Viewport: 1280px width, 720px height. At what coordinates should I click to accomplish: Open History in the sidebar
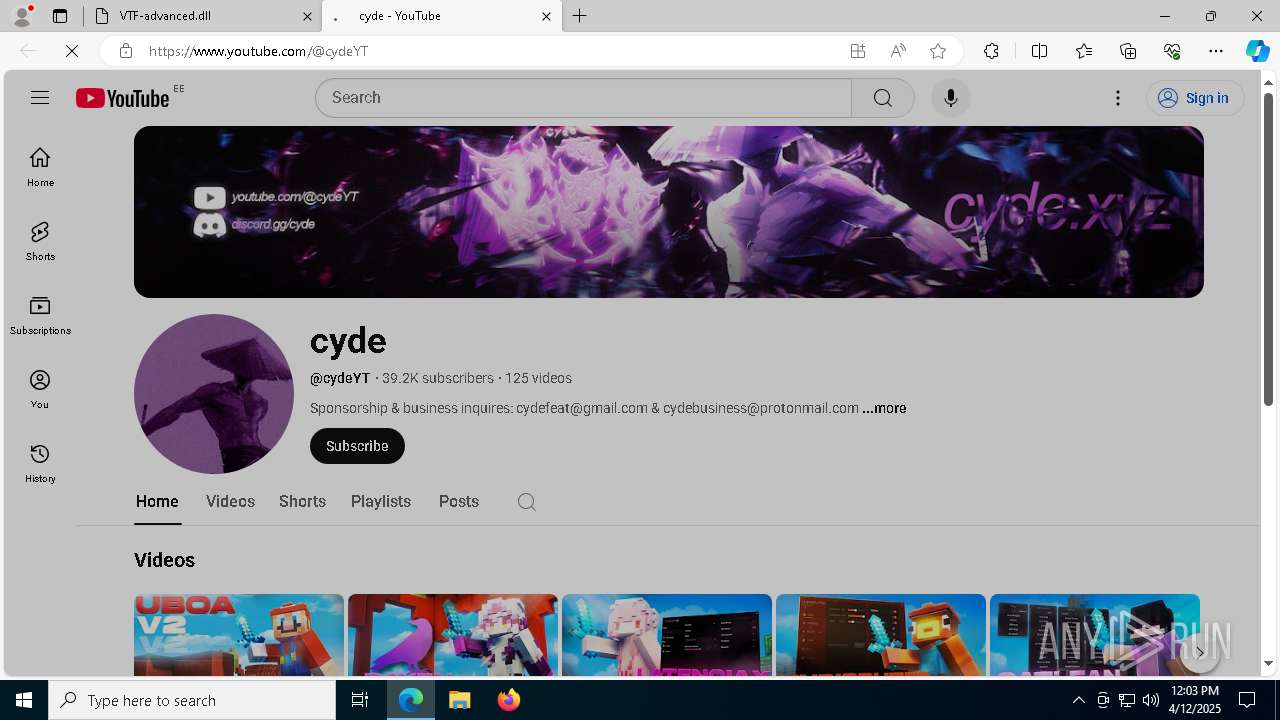point(40,463)
